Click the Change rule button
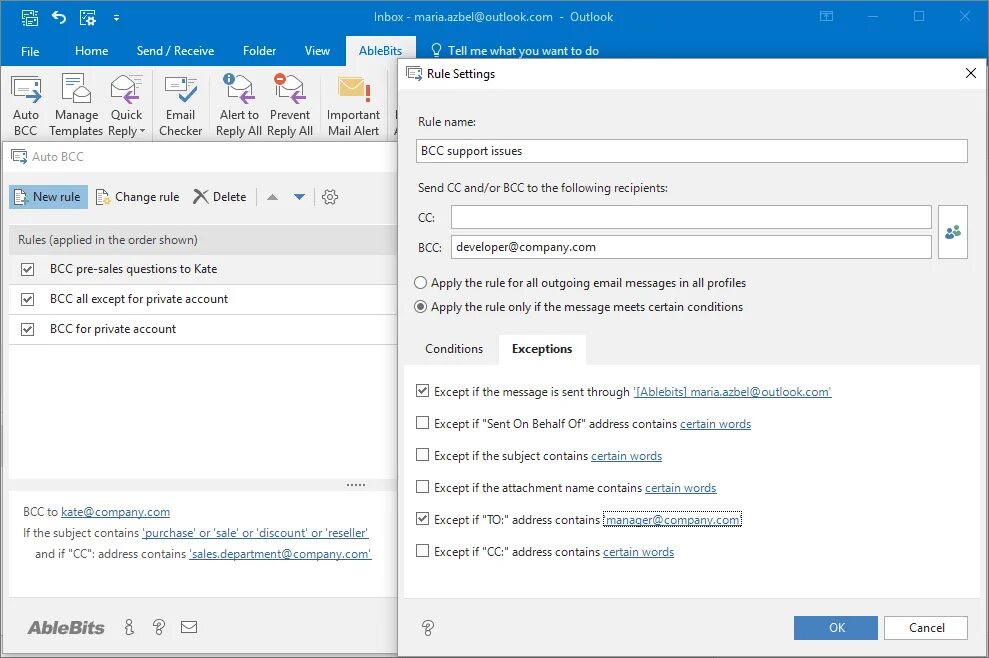This screenshot has width=989, height=658. click(138, 197)
